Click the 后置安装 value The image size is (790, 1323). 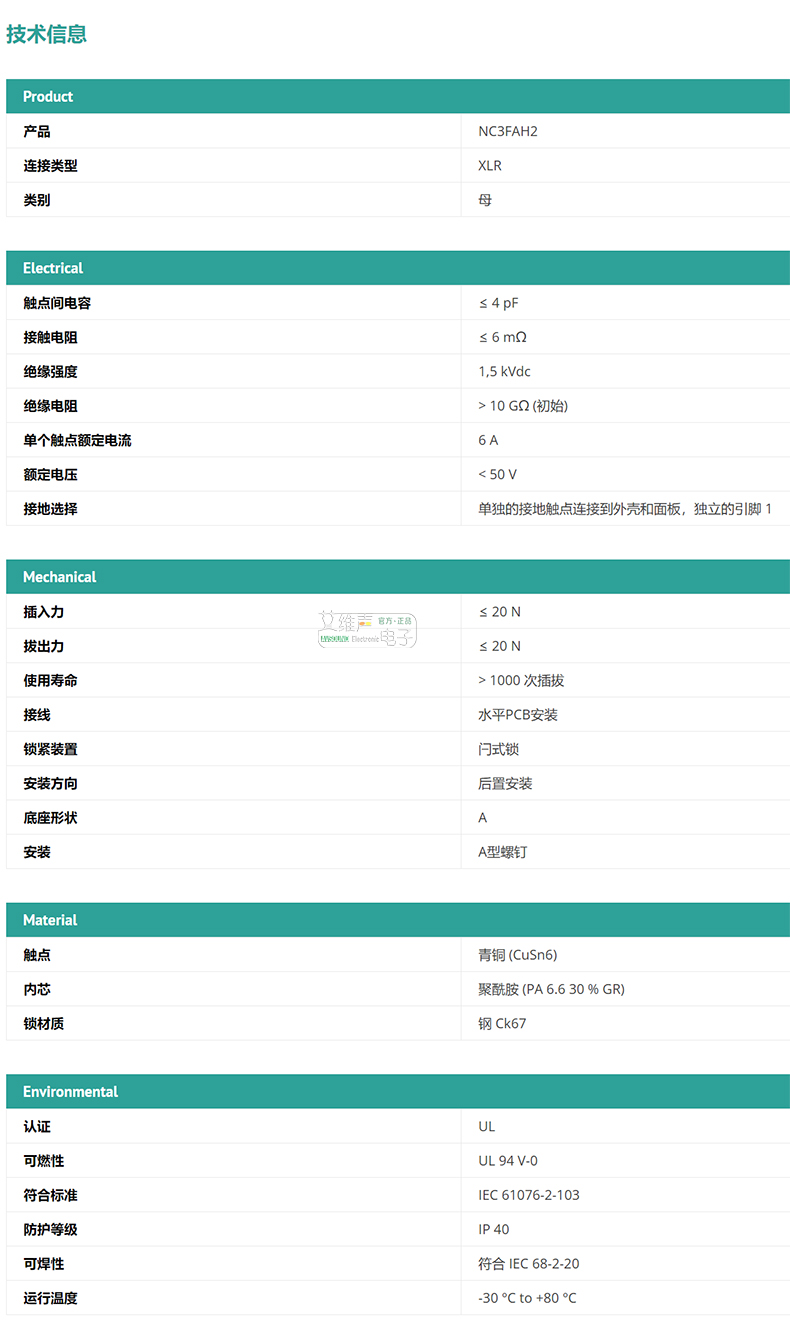click(505, 783)
